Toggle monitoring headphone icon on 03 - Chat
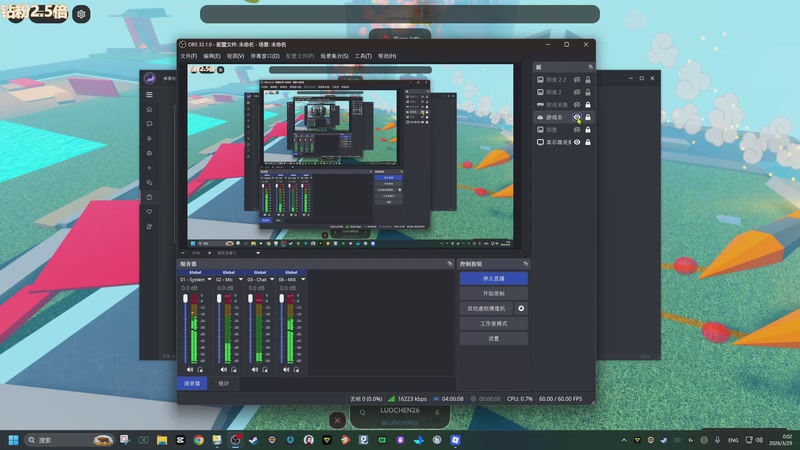 (265, 369)
